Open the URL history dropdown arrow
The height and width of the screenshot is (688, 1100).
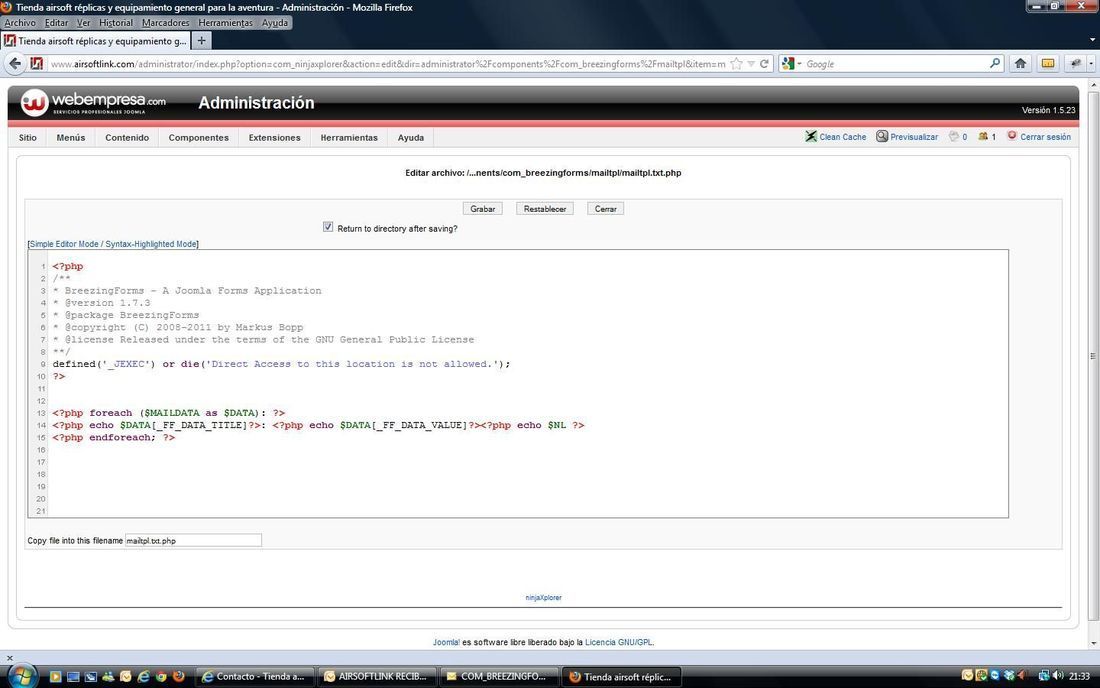[x=751, y=64]
